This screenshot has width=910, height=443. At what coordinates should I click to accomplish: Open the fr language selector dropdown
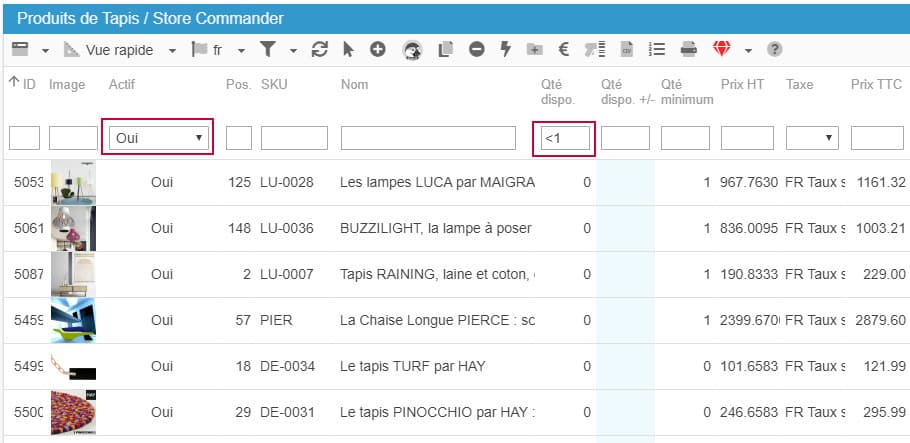coord(242,49)
